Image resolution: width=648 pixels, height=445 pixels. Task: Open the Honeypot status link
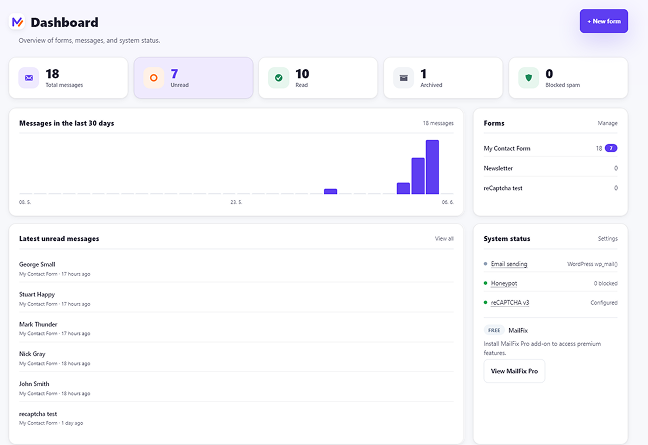pyautogui.click(x=504, y=283)
